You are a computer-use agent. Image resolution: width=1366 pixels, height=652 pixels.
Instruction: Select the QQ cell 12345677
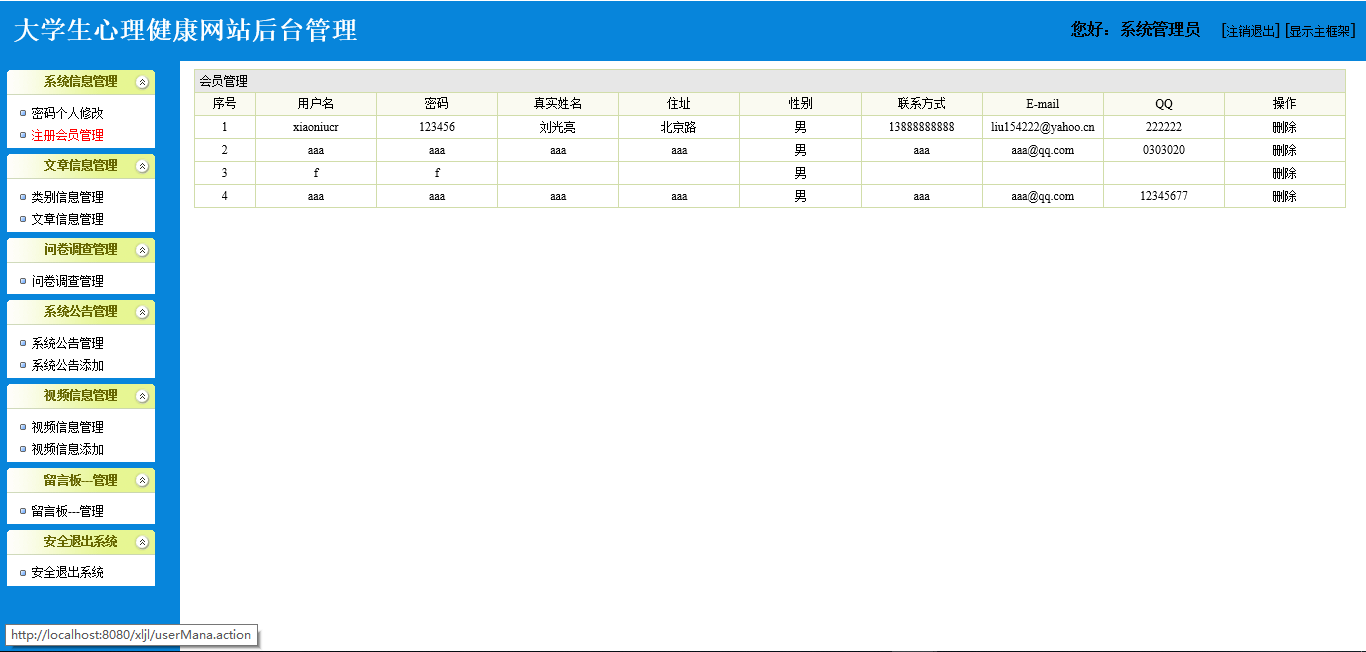1164,196
